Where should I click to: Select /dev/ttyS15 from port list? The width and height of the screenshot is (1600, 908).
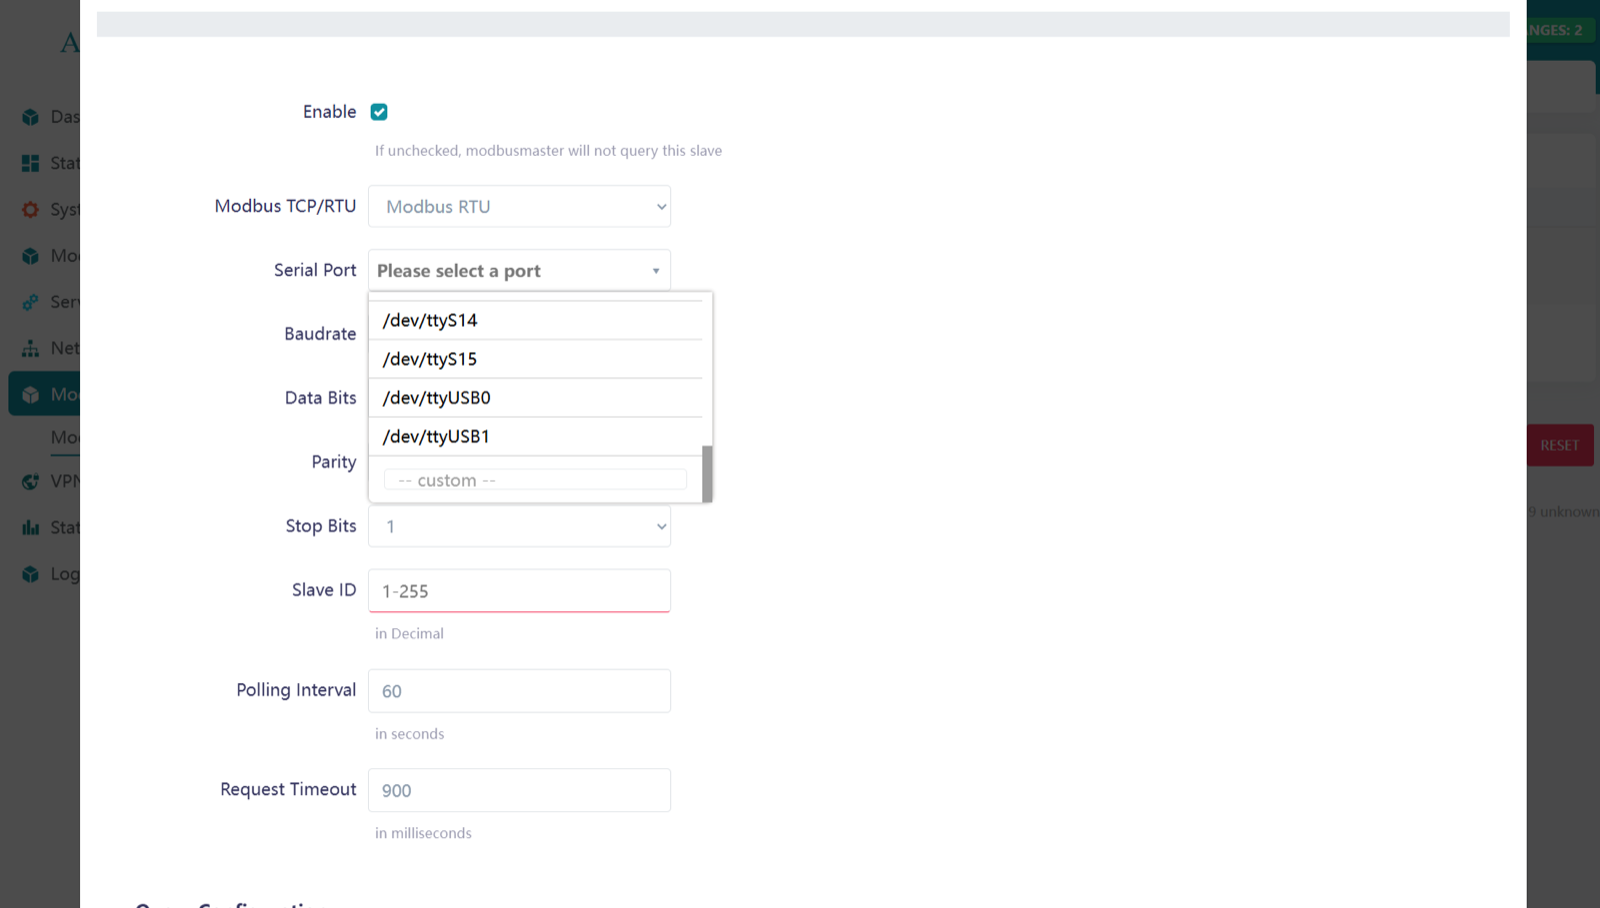click(536, 359)
